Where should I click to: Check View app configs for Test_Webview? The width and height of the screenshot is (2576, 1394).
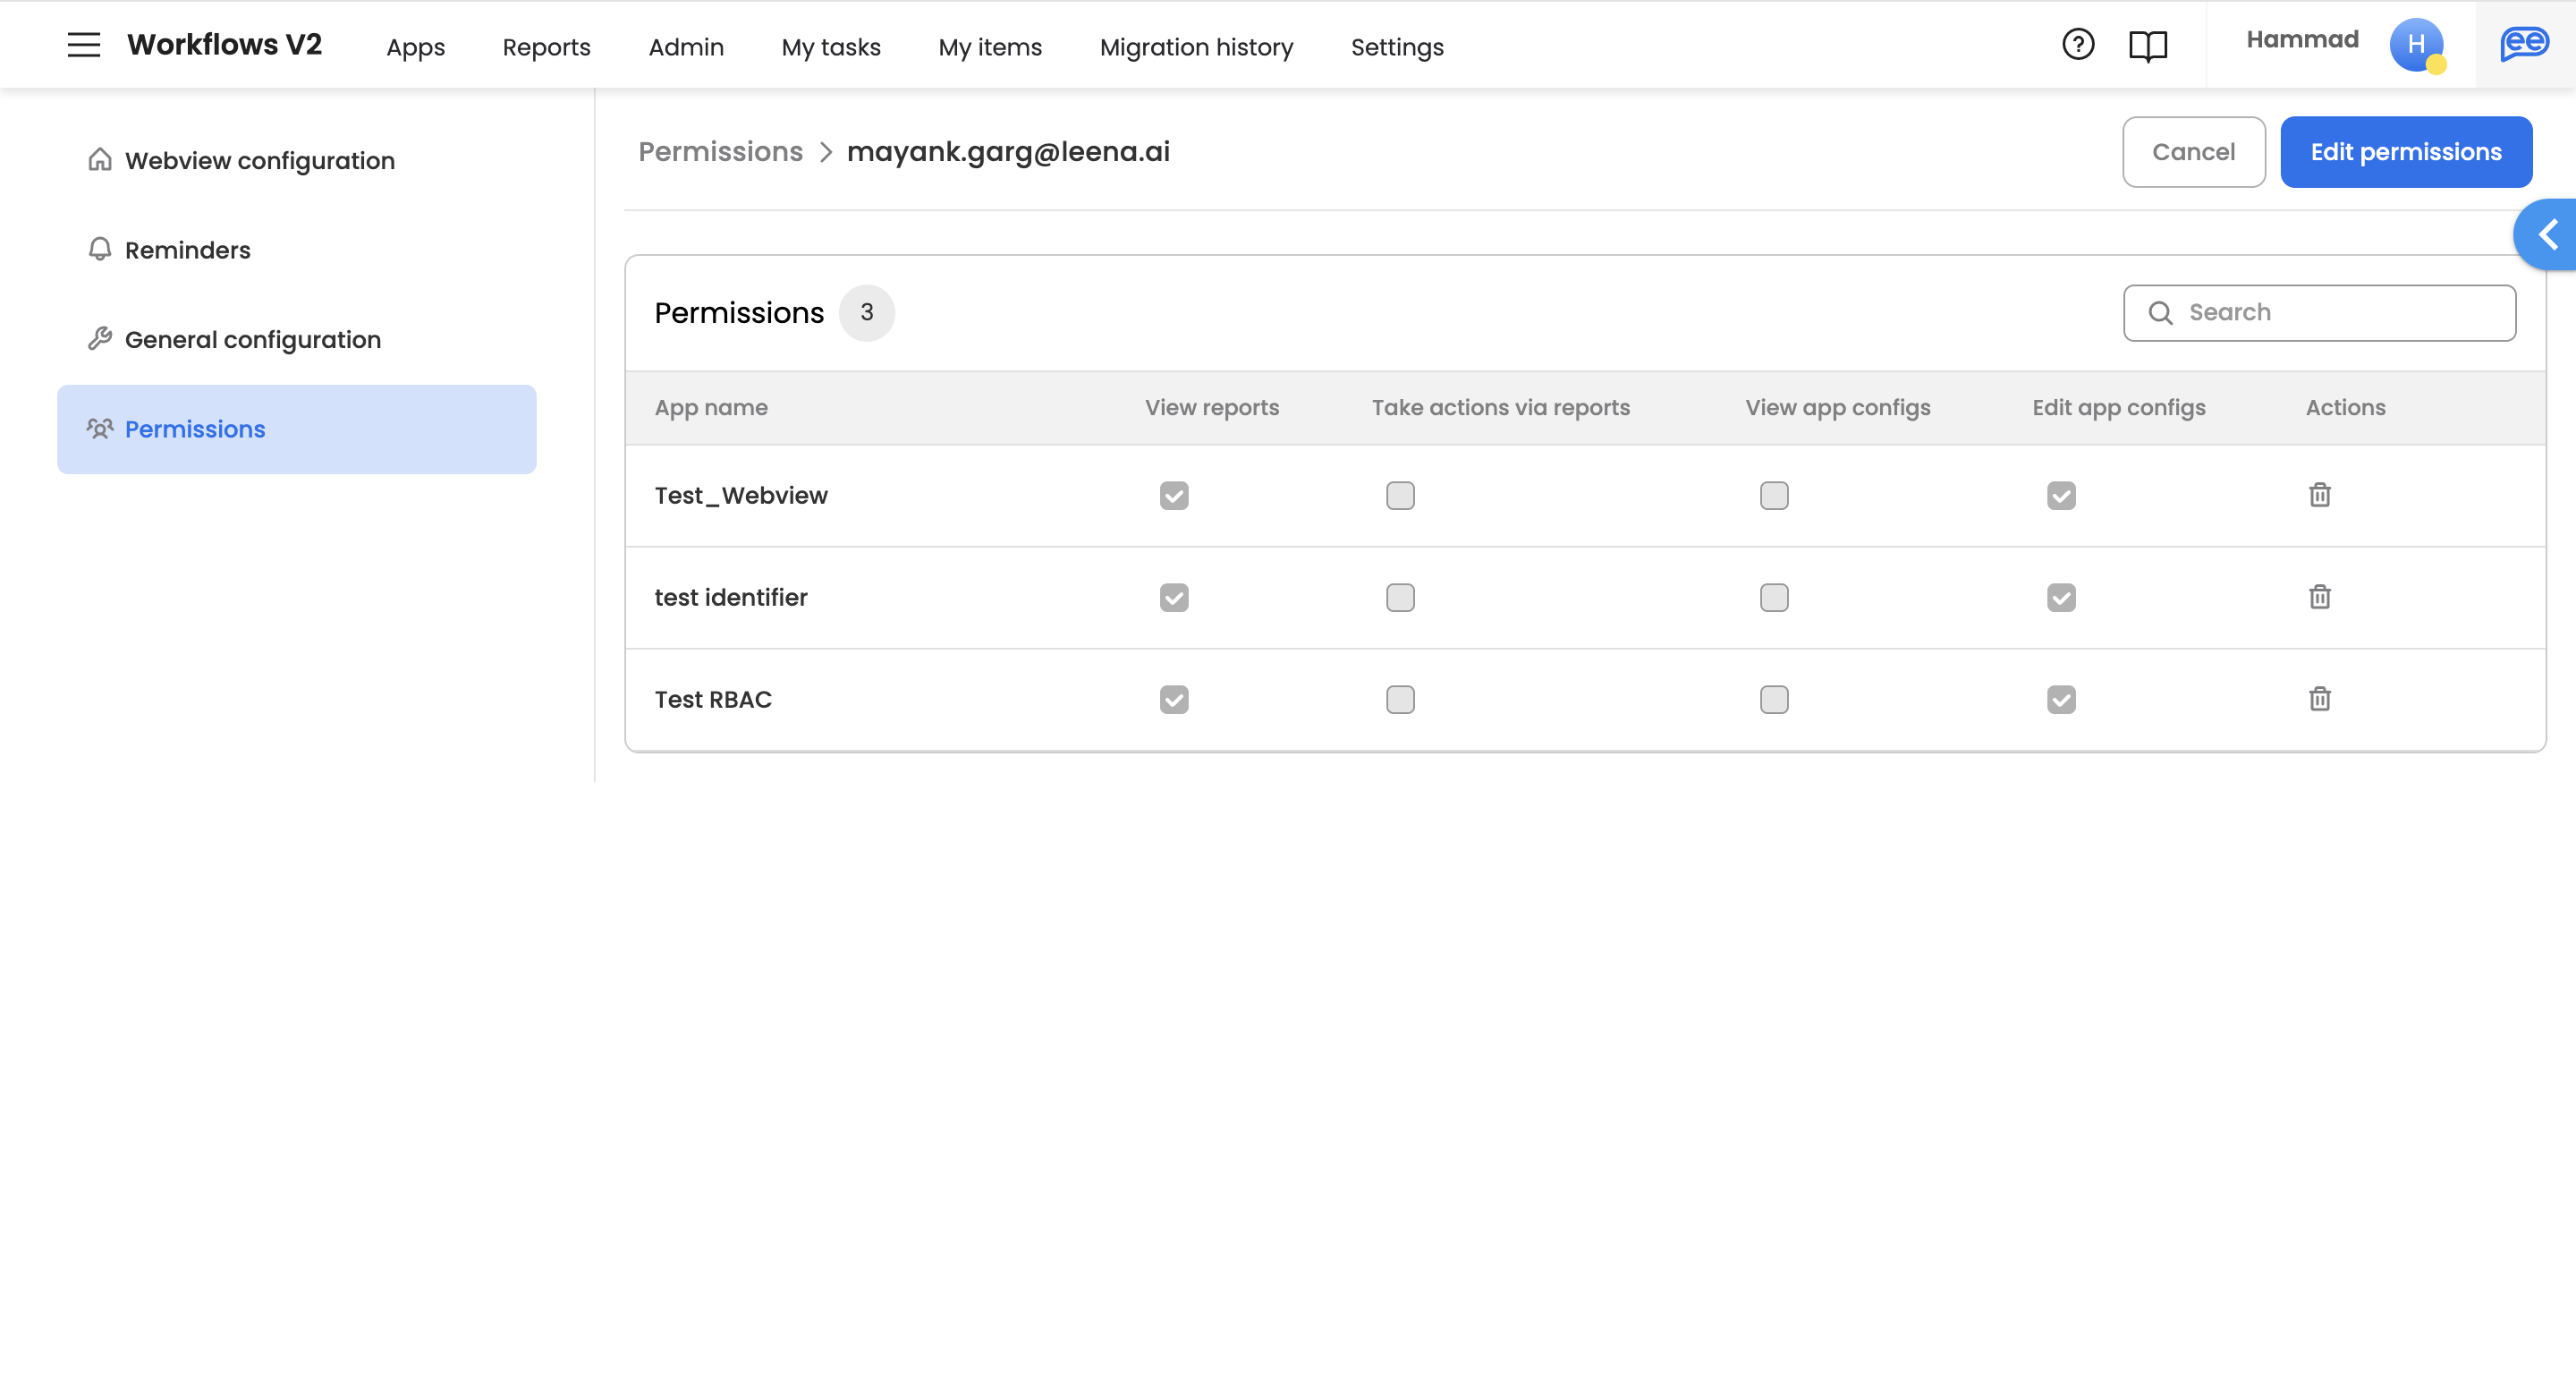pos(1774,496)
